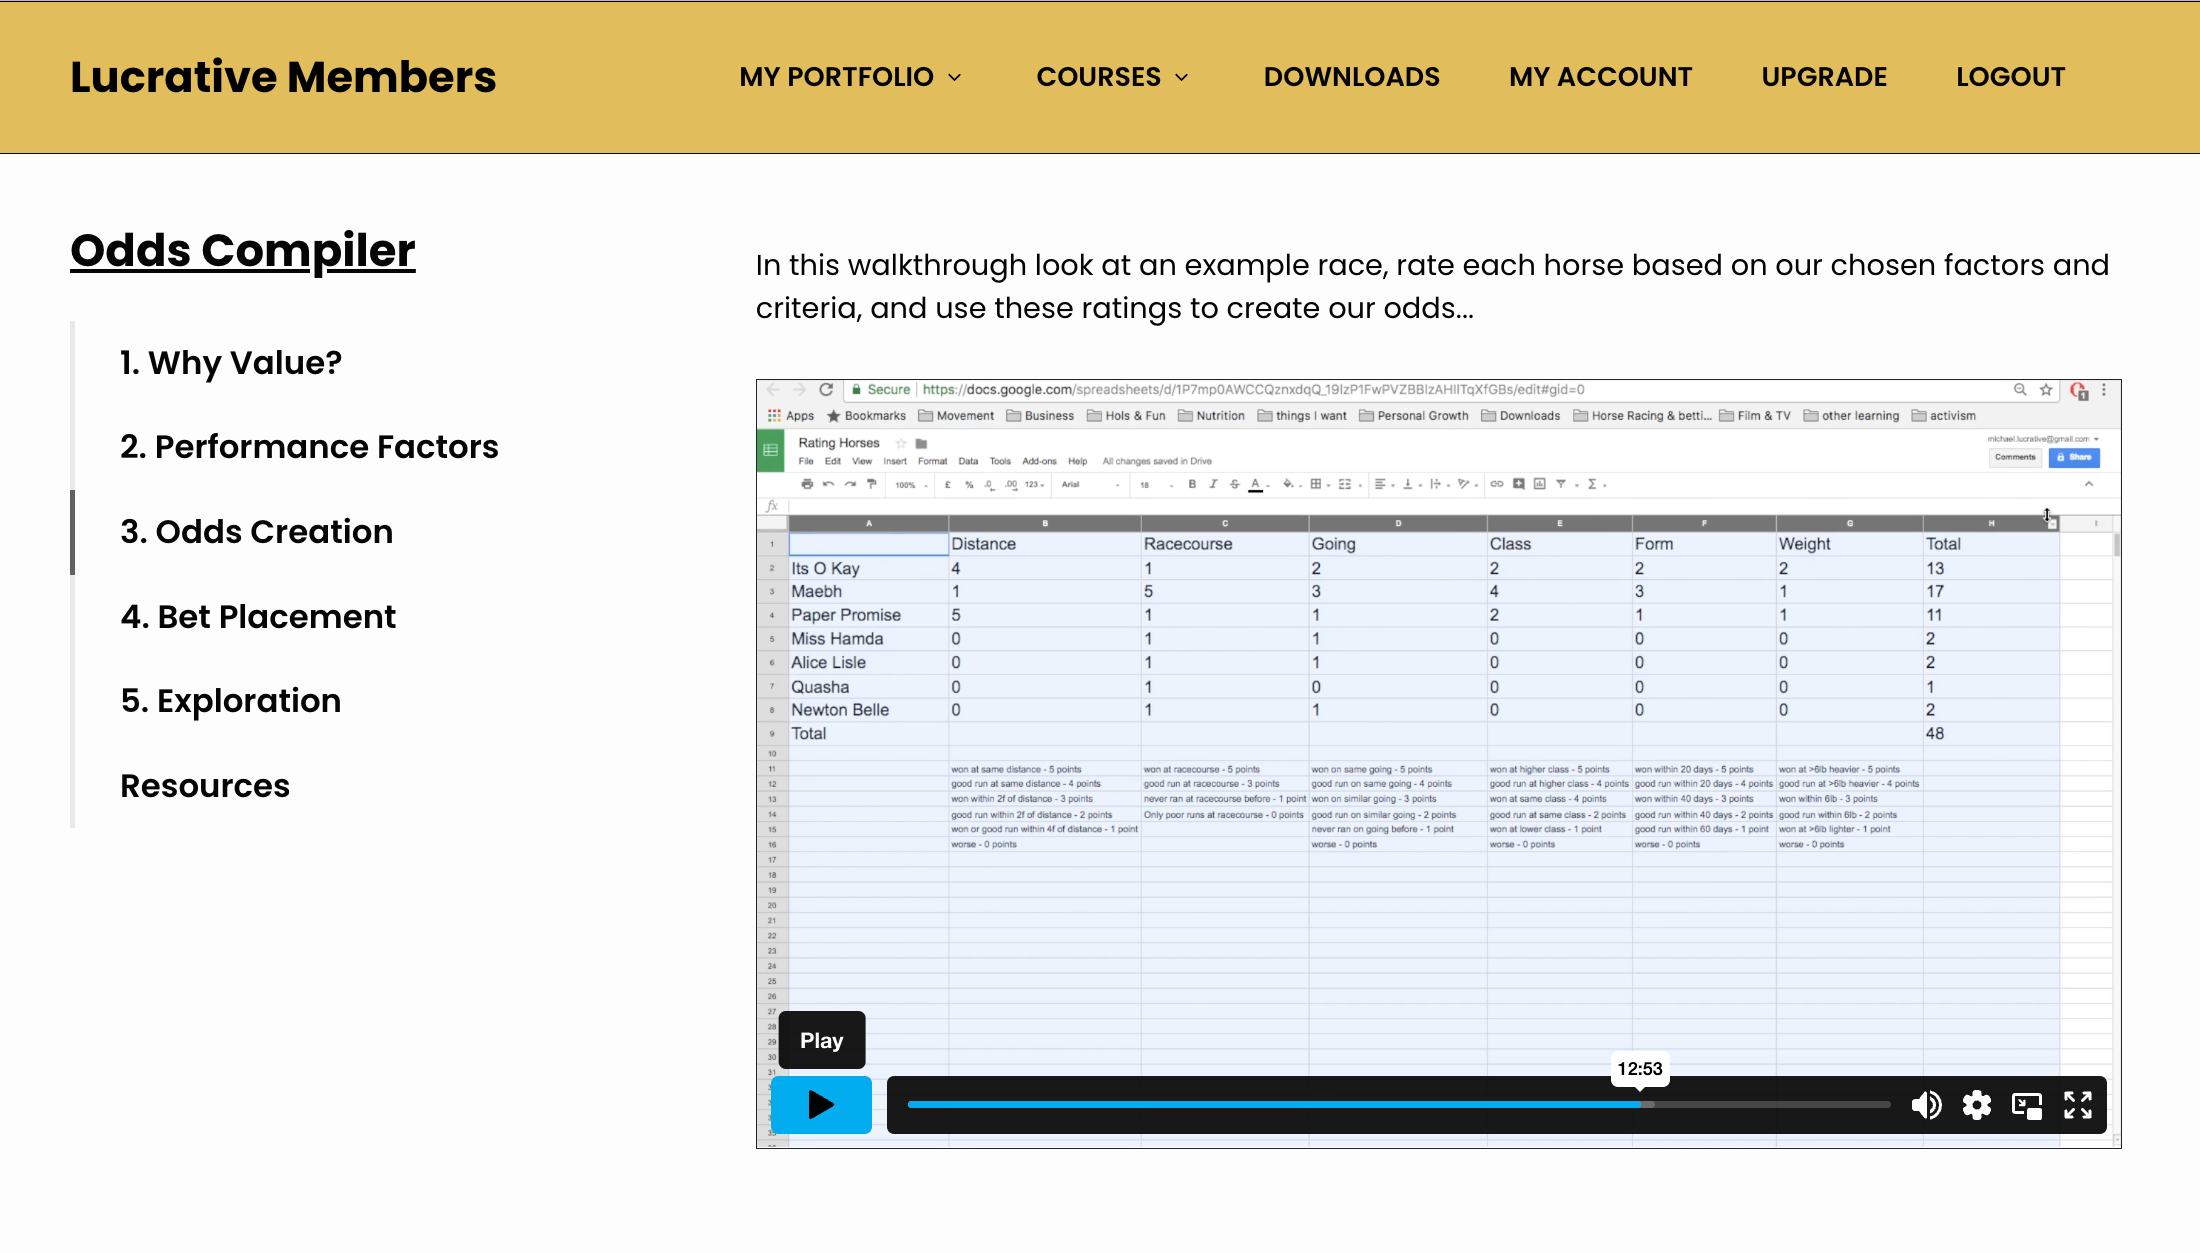Open video settings gear icon
The height and width of the screenshot is (1253, 2200).
tap(1977, 1105)
